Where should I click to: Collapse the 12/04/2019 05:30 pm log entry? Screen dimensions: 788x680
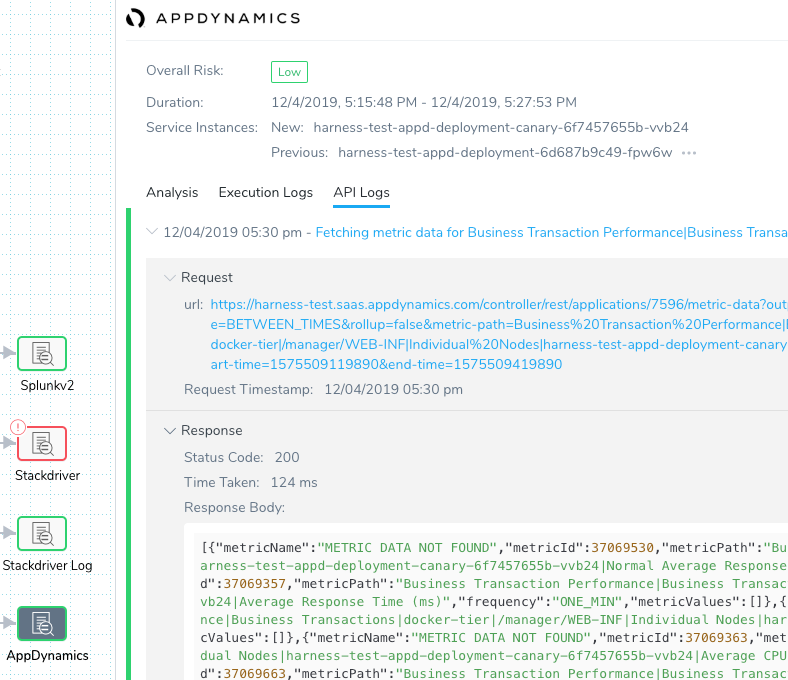(152, 232)
